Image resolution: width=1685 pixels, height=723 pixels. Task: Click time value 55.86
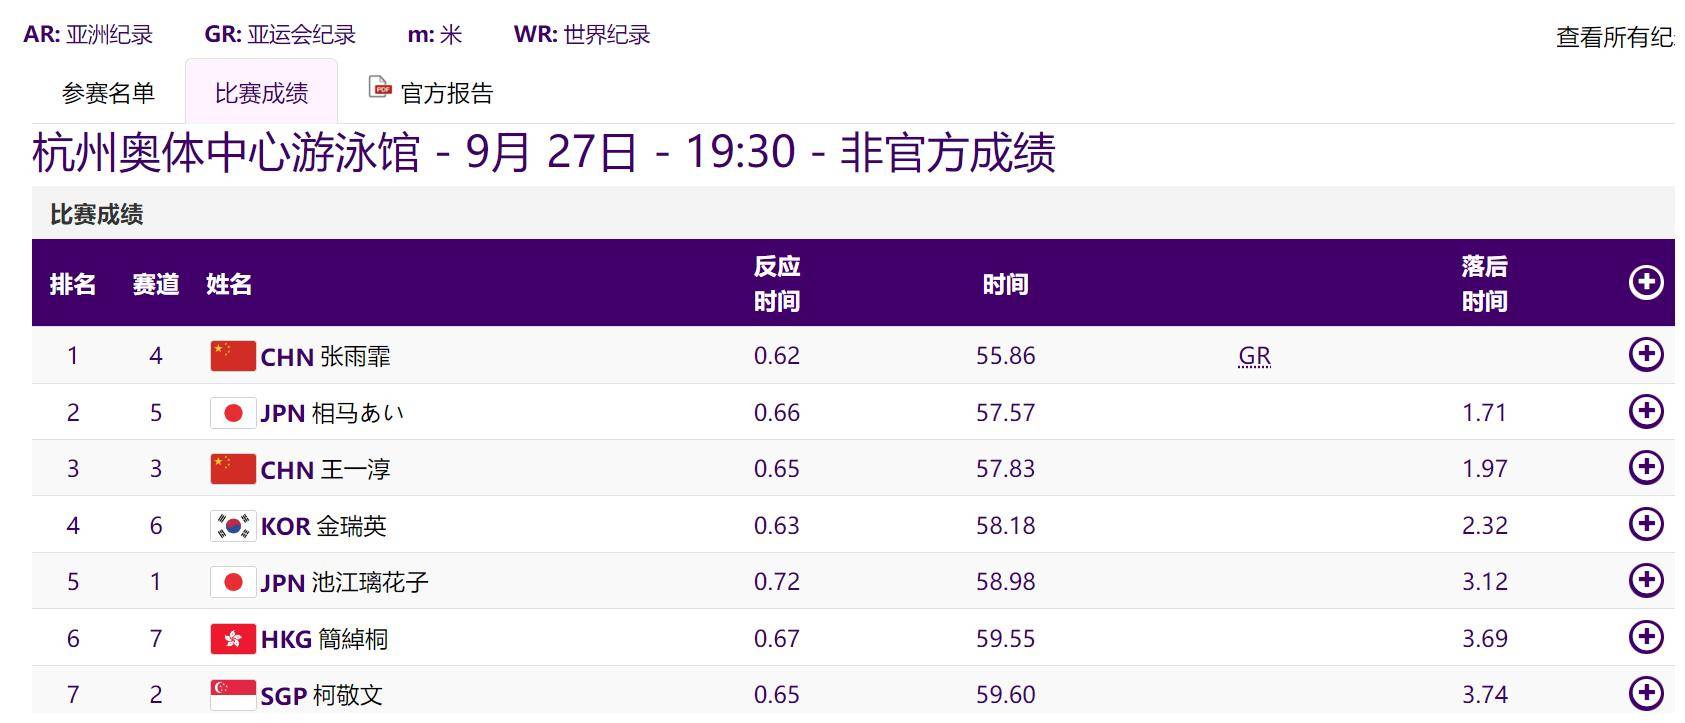(x=1005, y=356)
